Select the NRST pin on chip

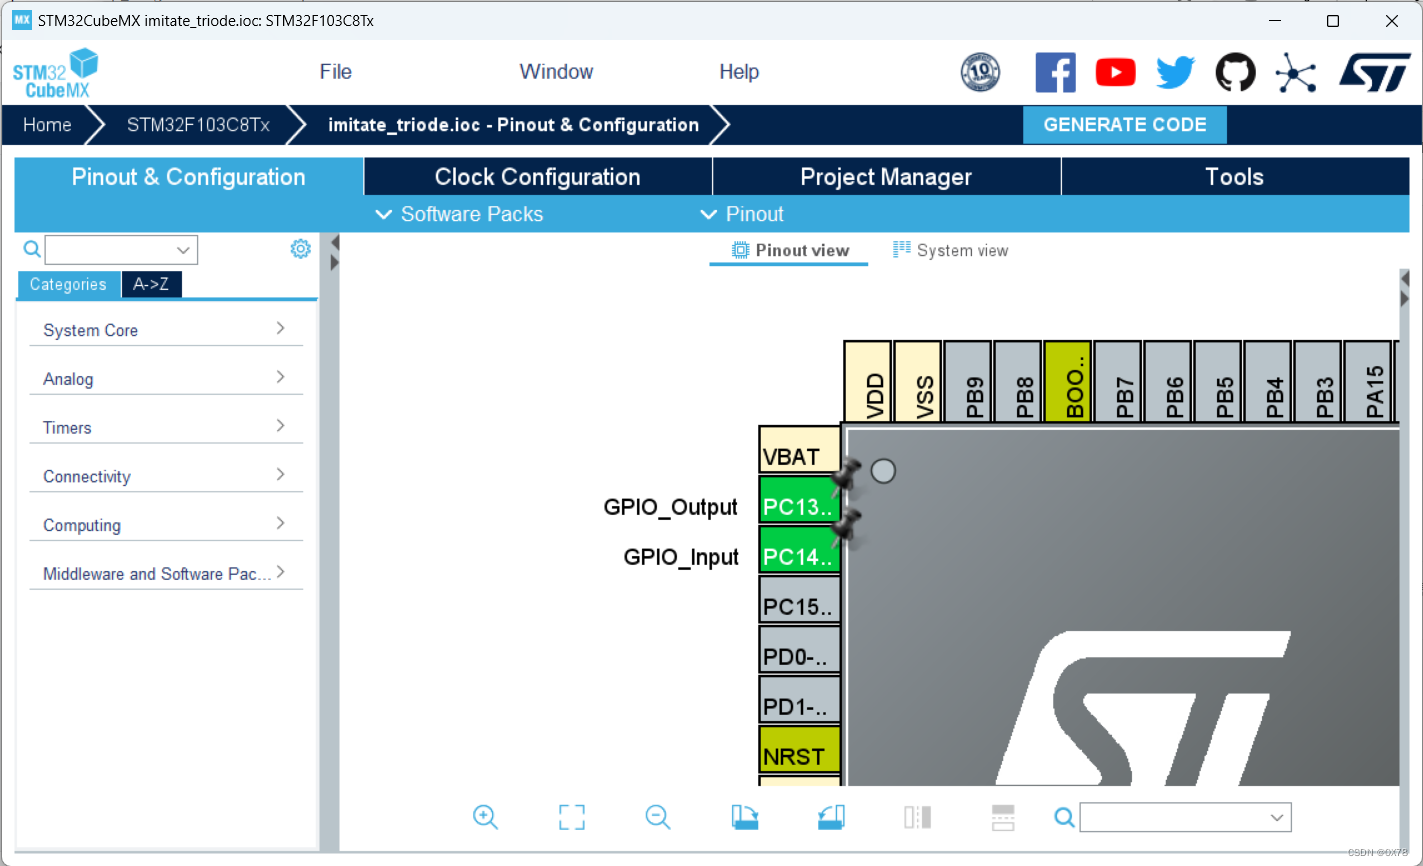click(x=799, y=750)
